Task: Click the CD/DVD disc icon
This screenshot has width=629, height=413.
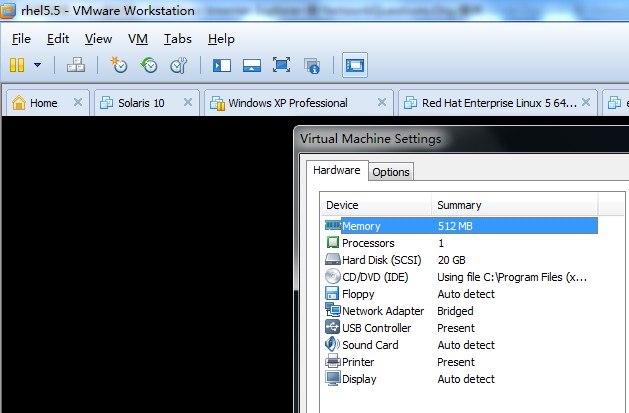Action: coord(332,276)
